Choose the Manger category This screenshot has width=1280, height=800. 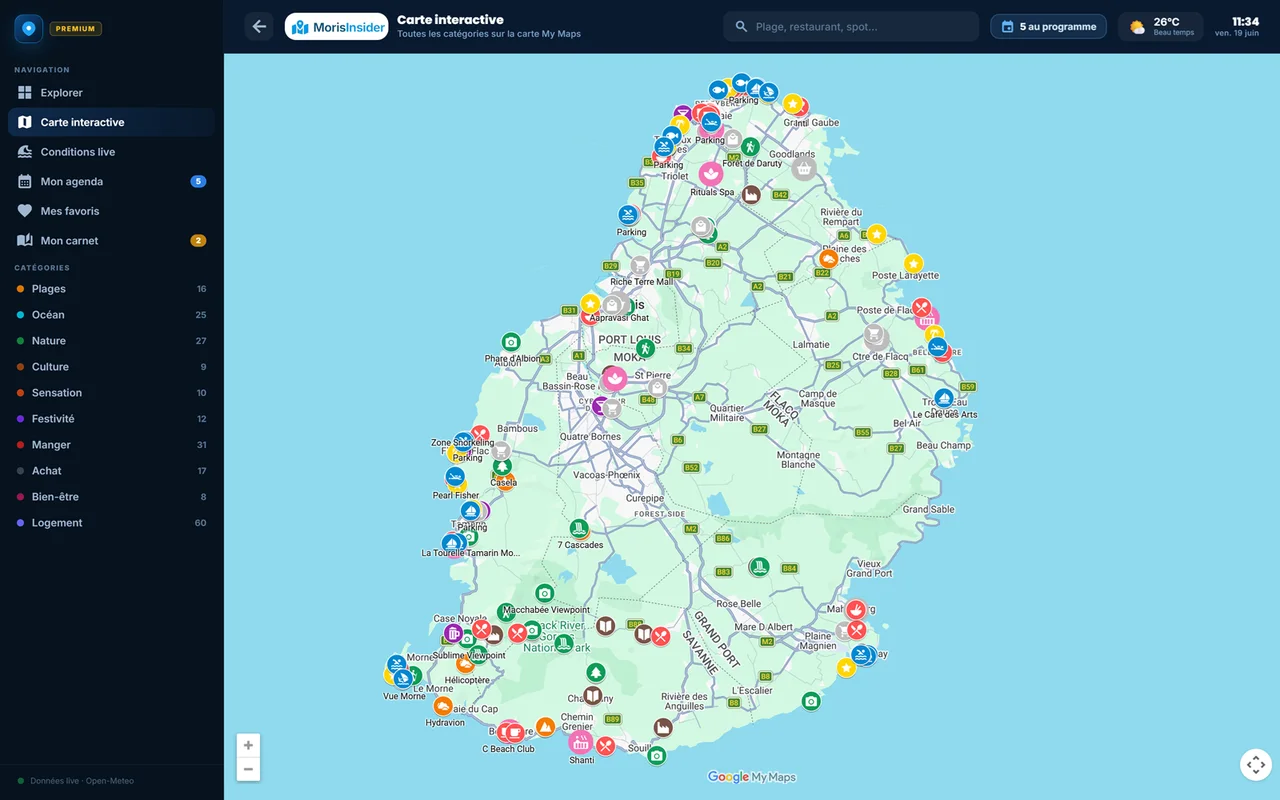pyautogui.click(x=111, y=445)
